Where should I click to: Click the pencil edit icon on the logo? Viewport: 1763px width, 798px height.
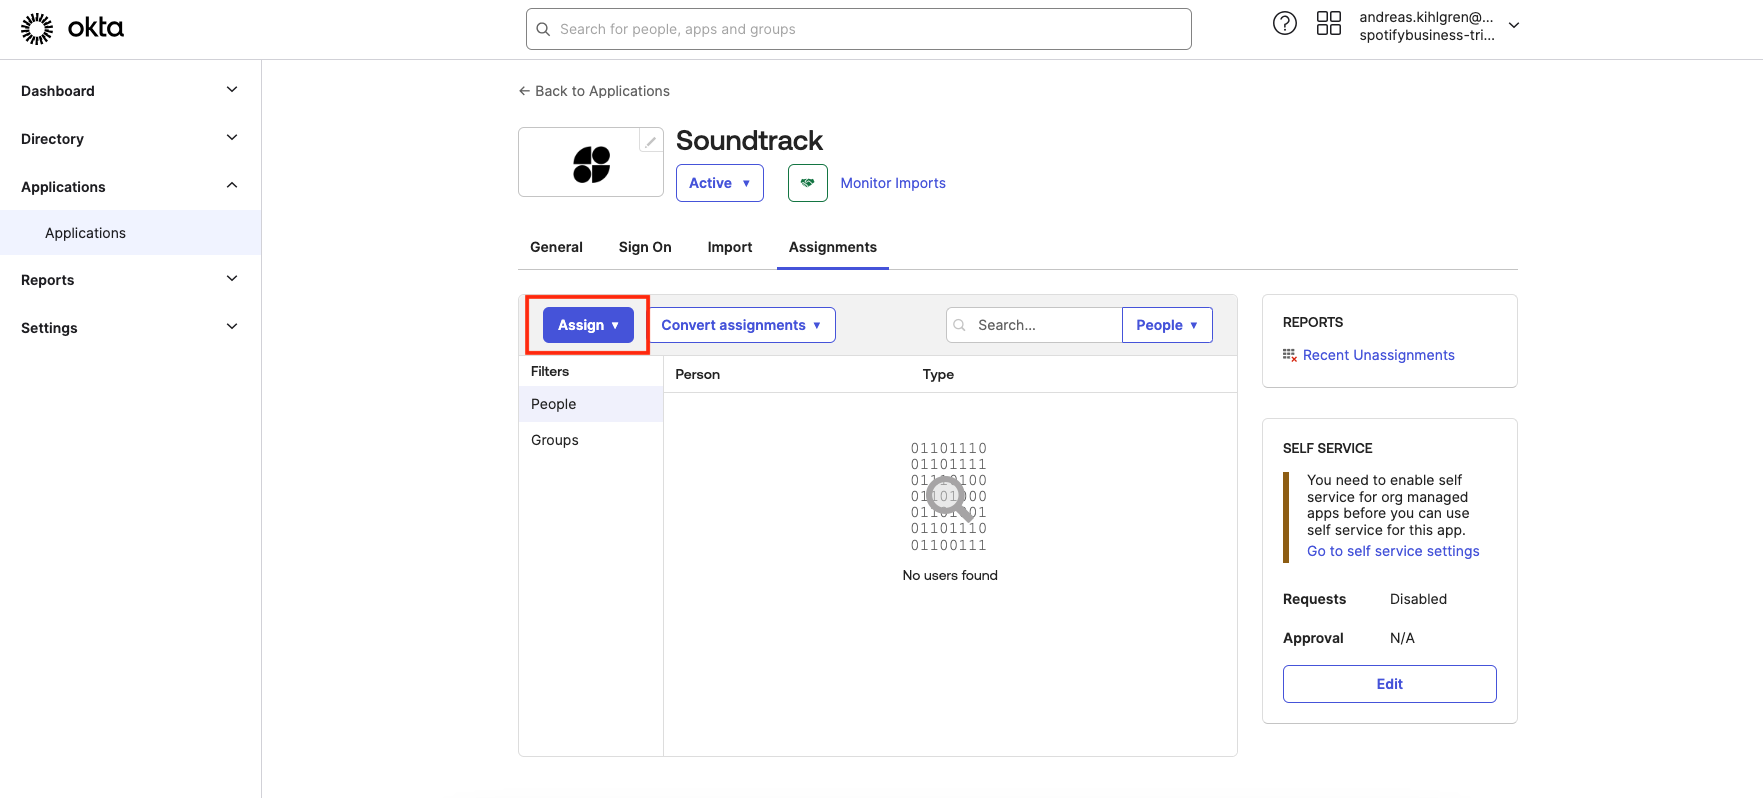(x=650, y=142)
